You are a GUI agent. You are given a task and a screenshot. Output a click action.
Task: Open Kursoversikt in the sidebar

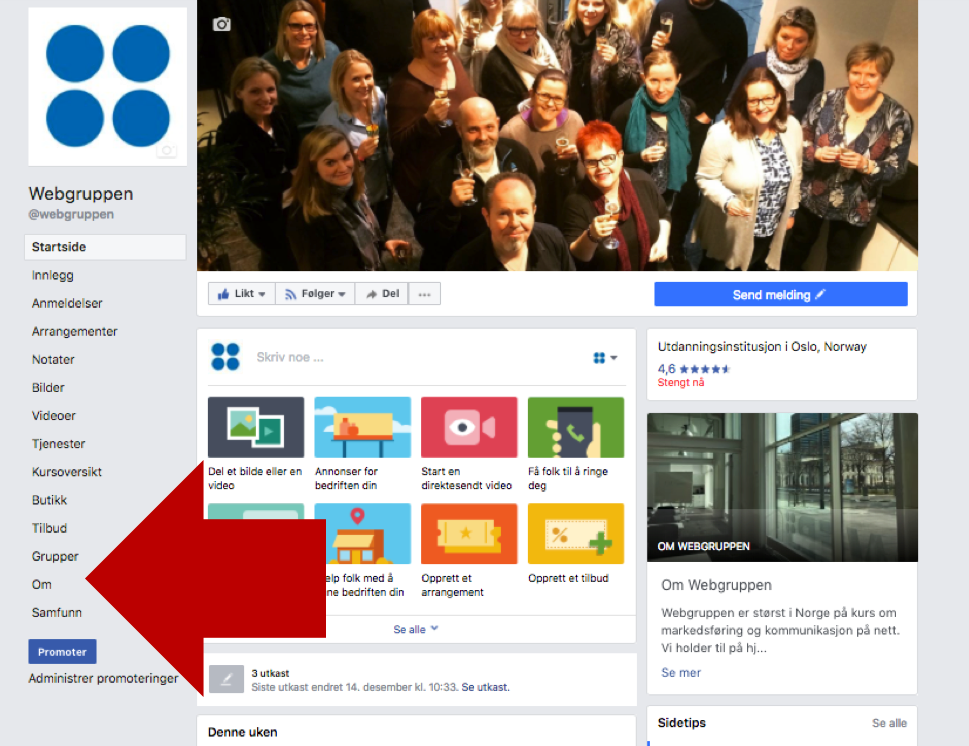67,472
